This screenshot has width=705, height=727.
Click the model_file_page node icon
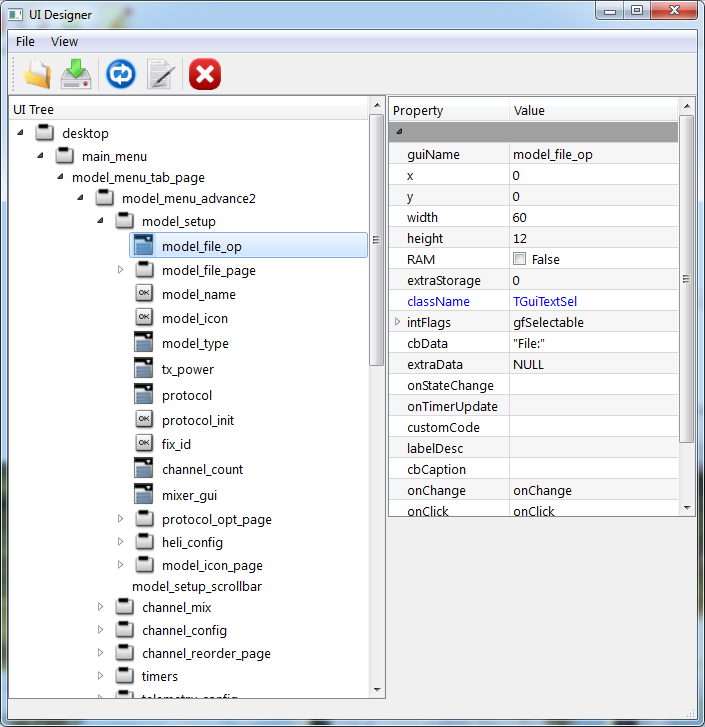[x=144, y=269]
